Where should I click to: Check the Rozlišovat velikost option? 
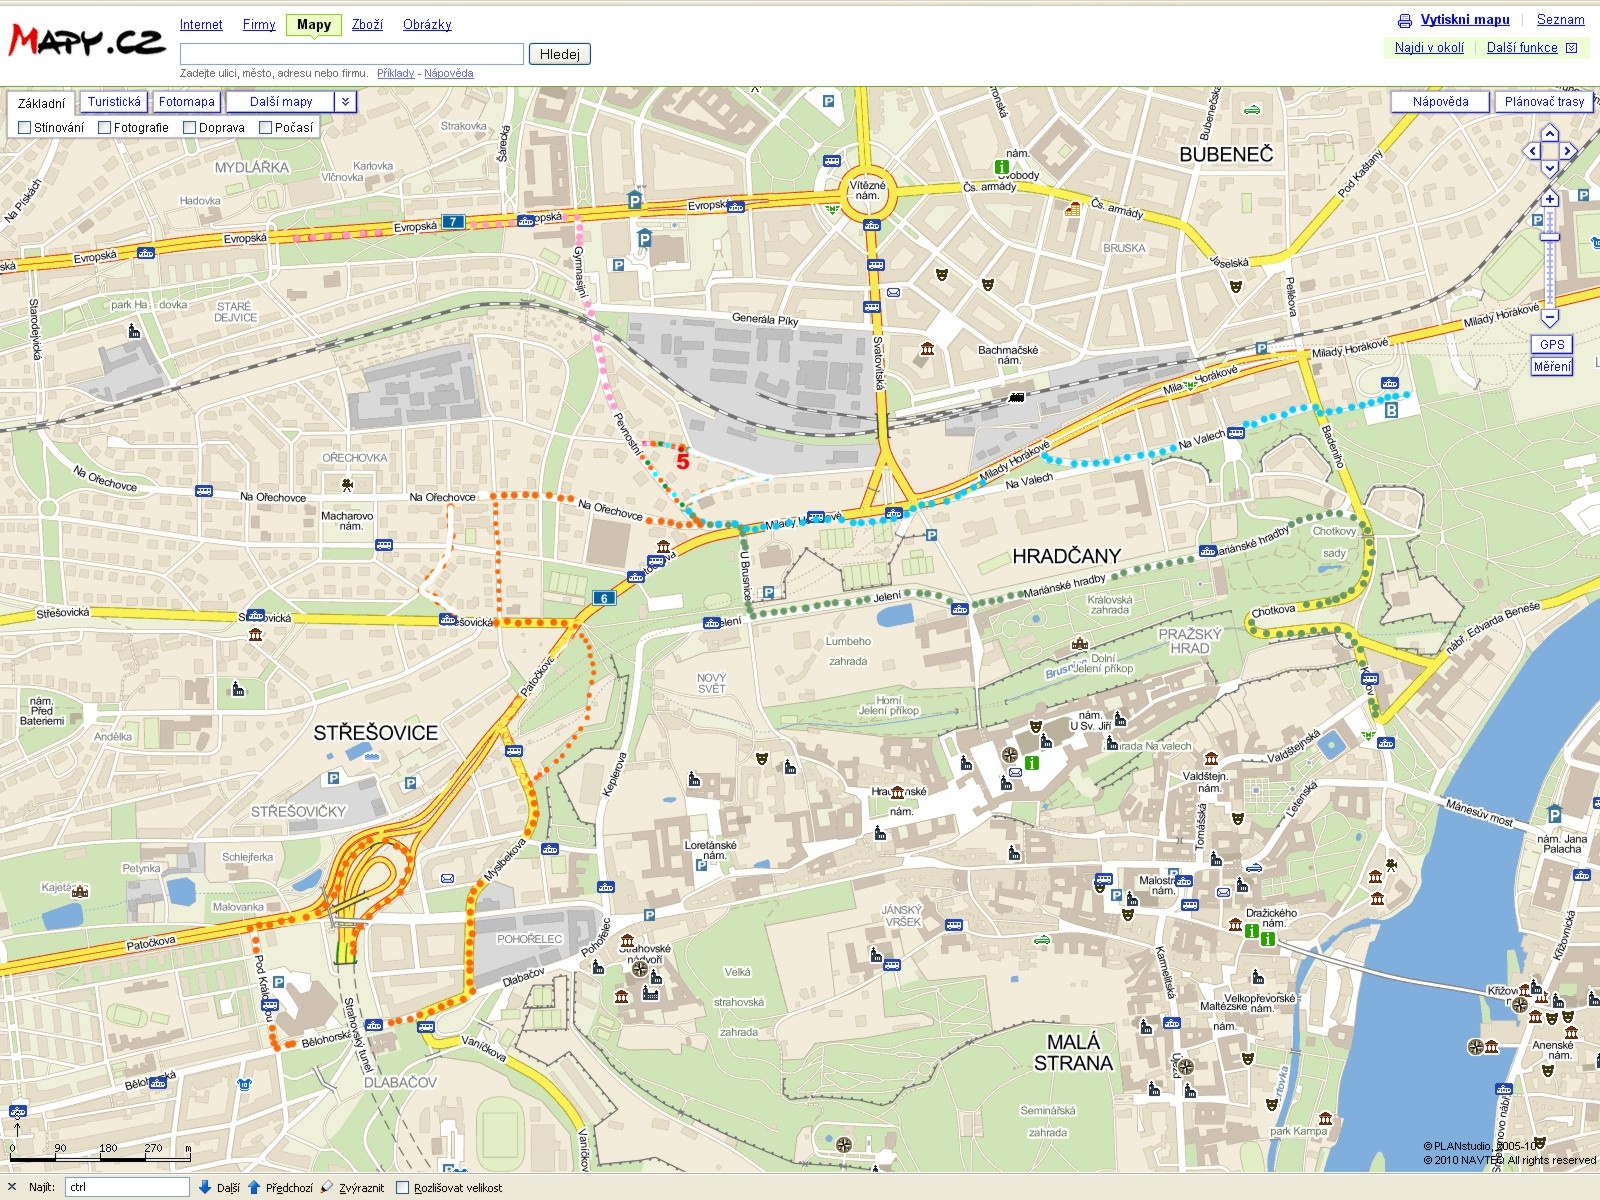click(403, 1188)
